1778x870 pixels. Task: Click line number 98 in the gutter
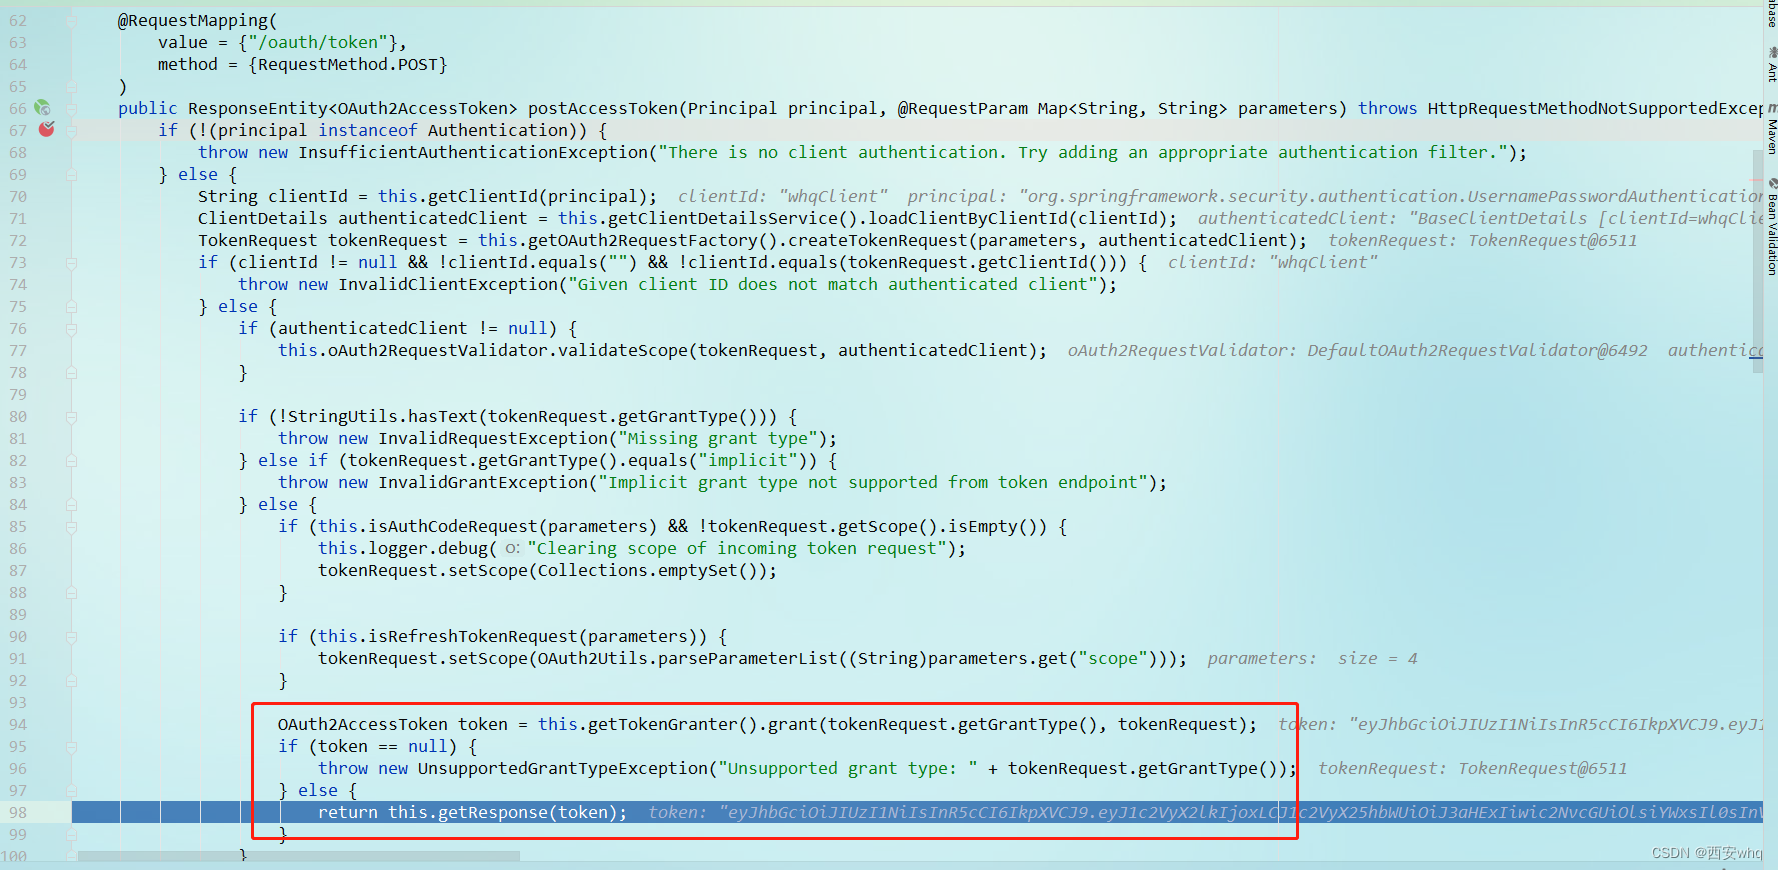tap(18, 812)
